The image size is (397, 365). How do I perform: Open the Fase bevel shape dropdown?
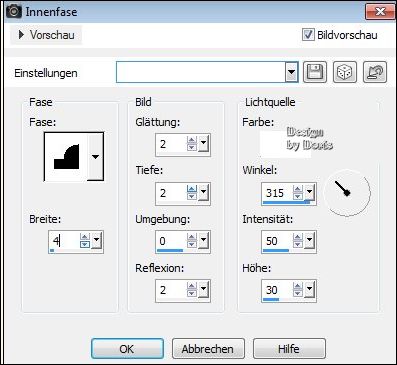point(96,157)
